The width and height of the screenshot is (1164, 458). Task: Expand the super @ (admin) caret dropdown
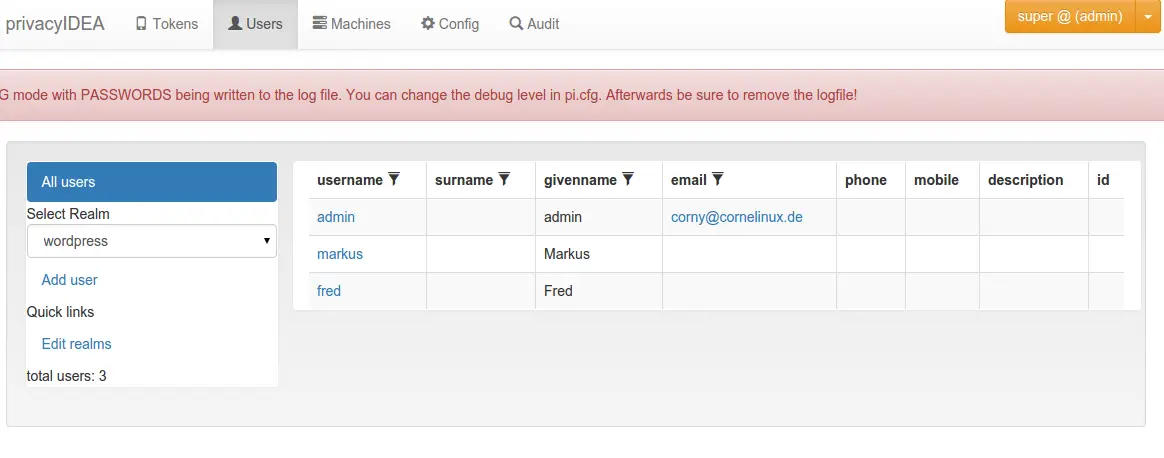point(1148,16)
